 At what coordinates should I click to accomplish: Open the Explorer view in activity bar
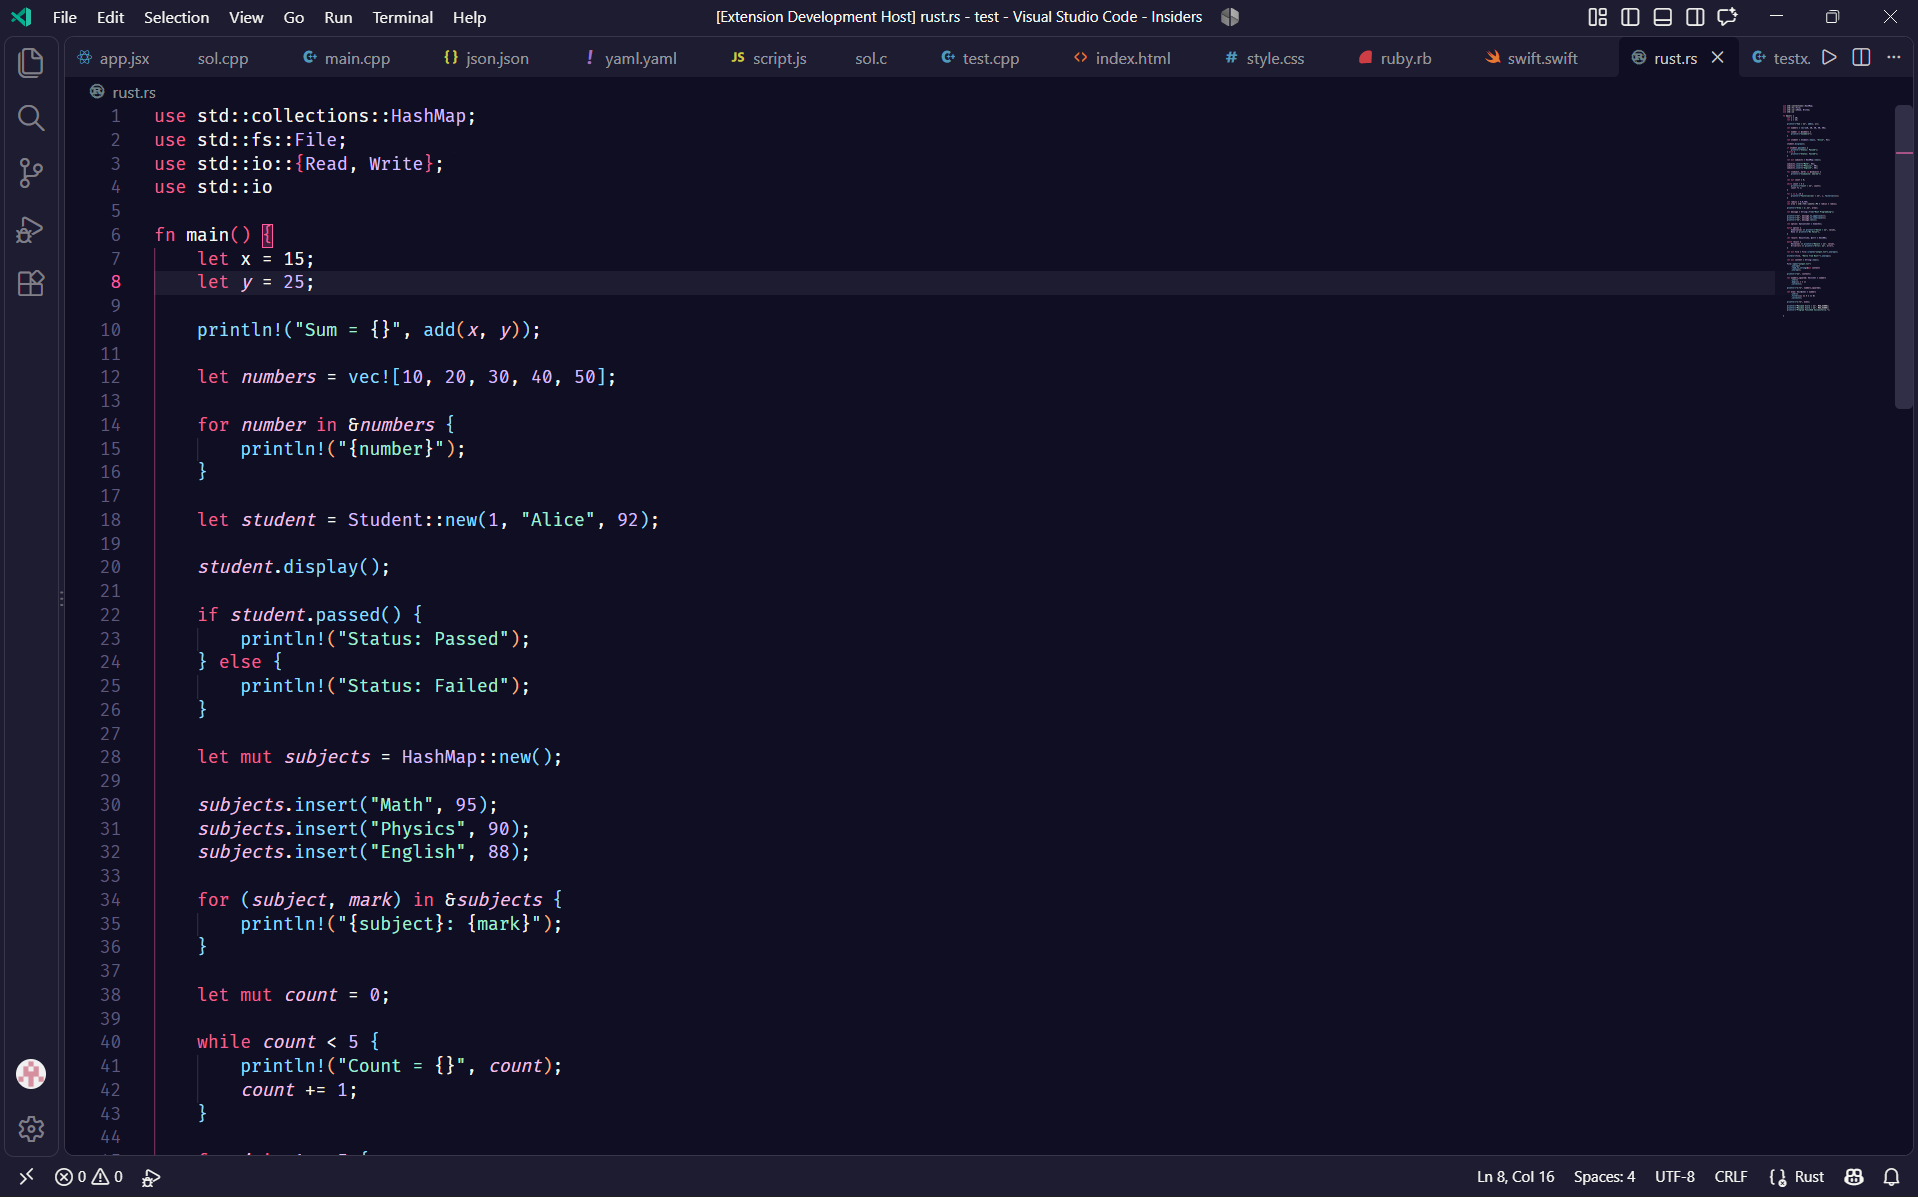pyautogui.click(x=31, y=63)
